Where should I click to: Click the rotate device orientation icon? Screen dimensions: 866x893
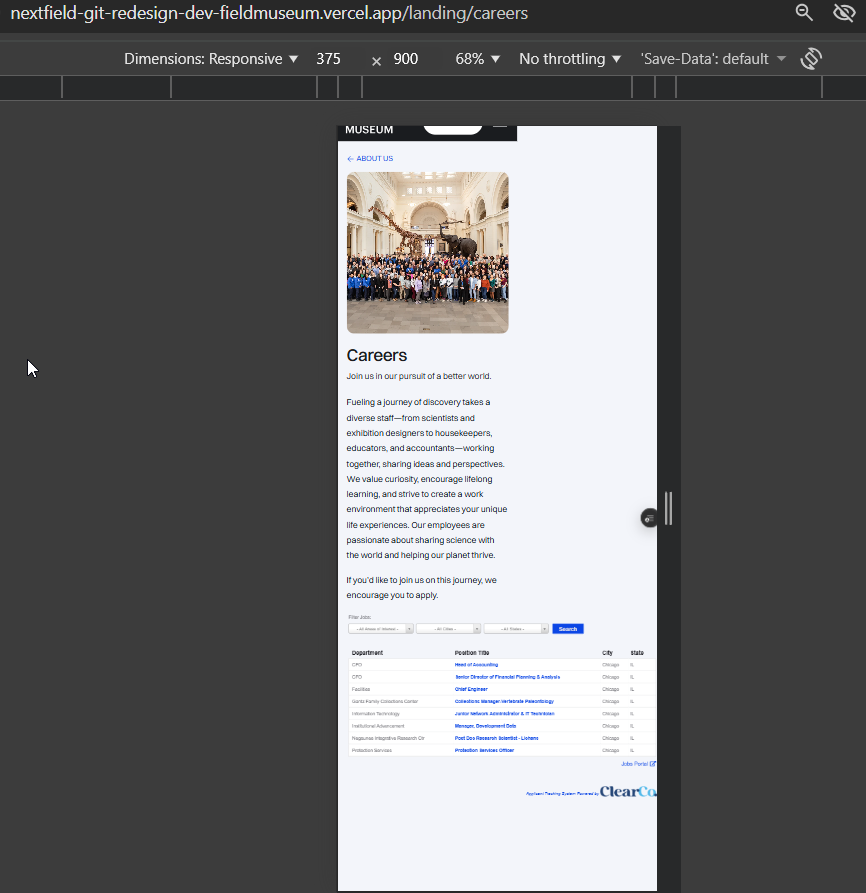pos(811,59)
